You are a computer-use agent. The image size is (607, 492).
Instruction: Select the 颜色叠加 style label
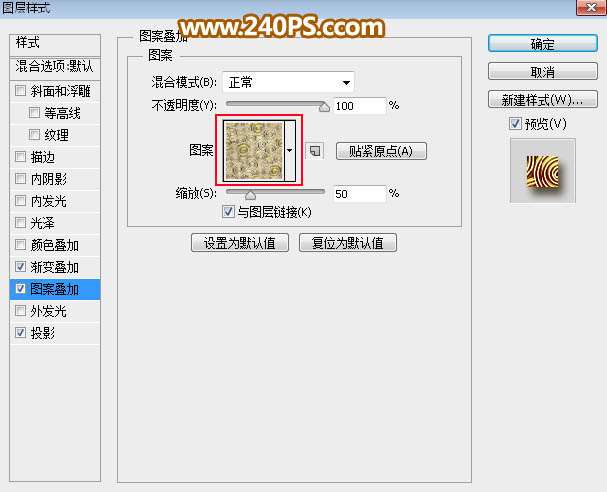tap(55, 245)
